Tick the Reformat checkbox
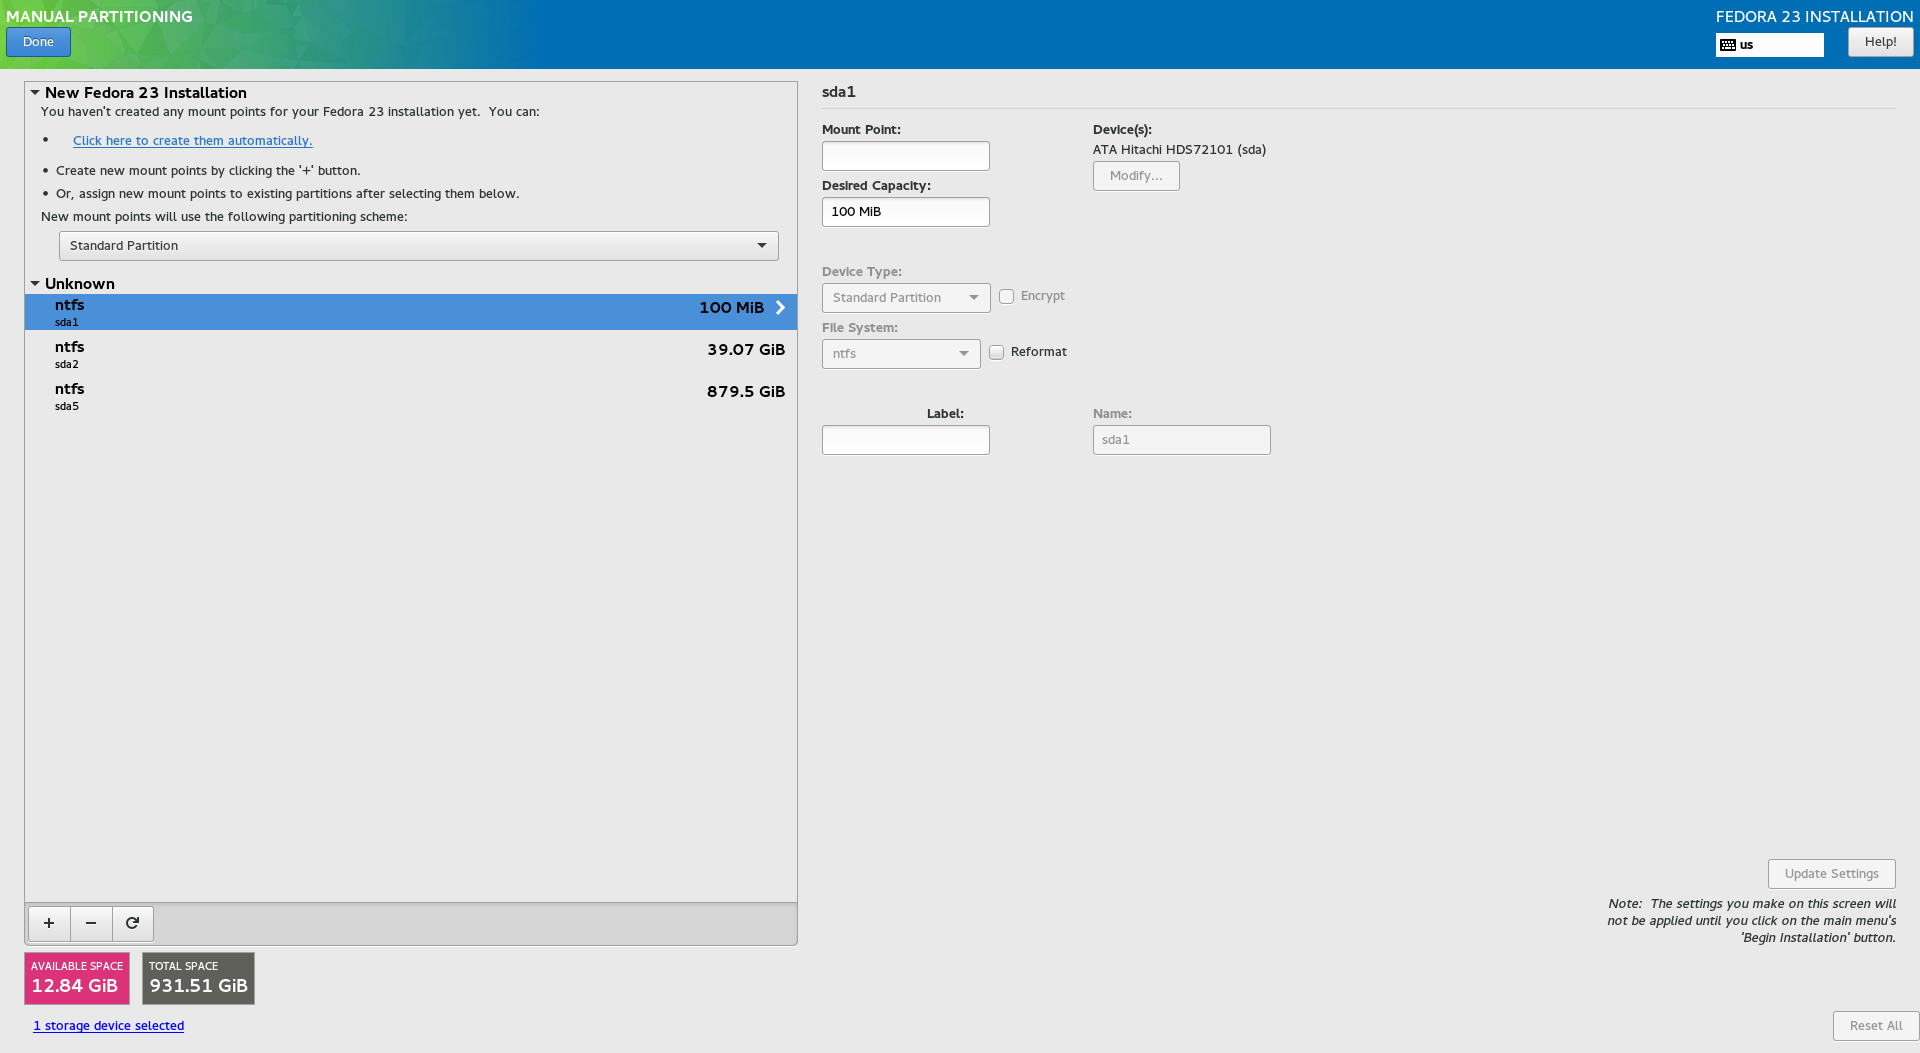 996,353
